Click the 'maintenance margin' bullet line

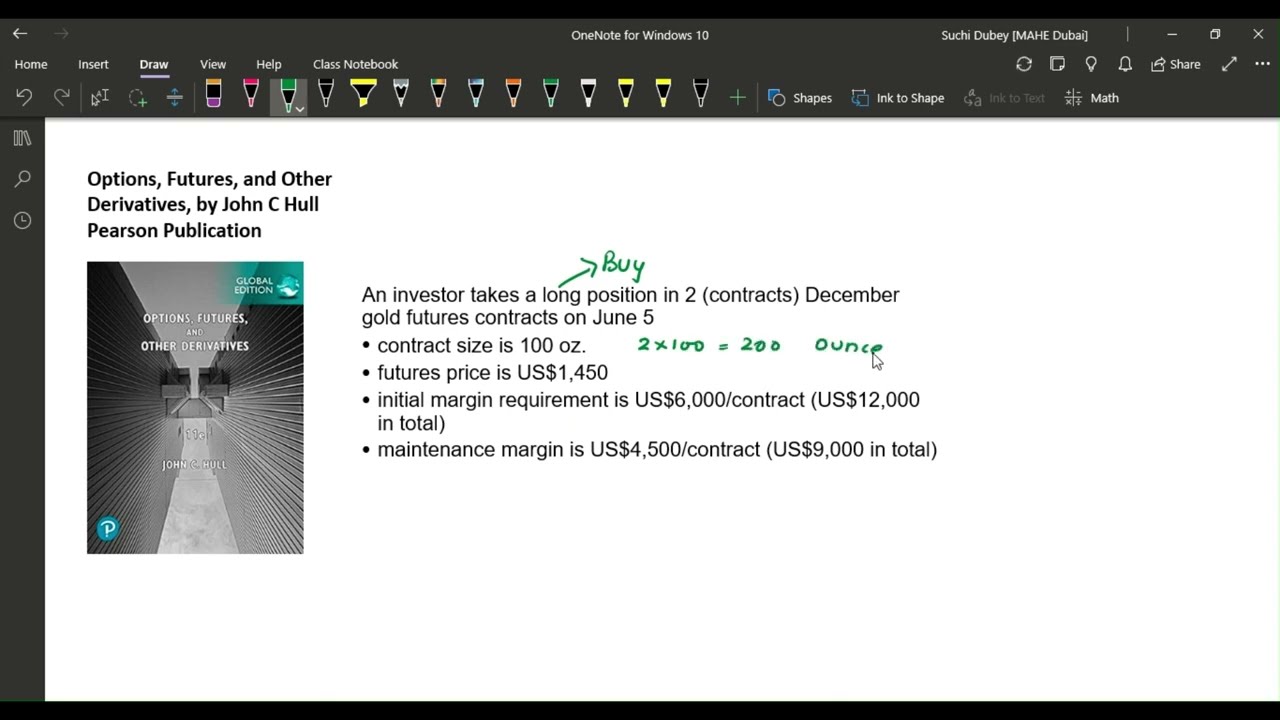tap(649, 449)
